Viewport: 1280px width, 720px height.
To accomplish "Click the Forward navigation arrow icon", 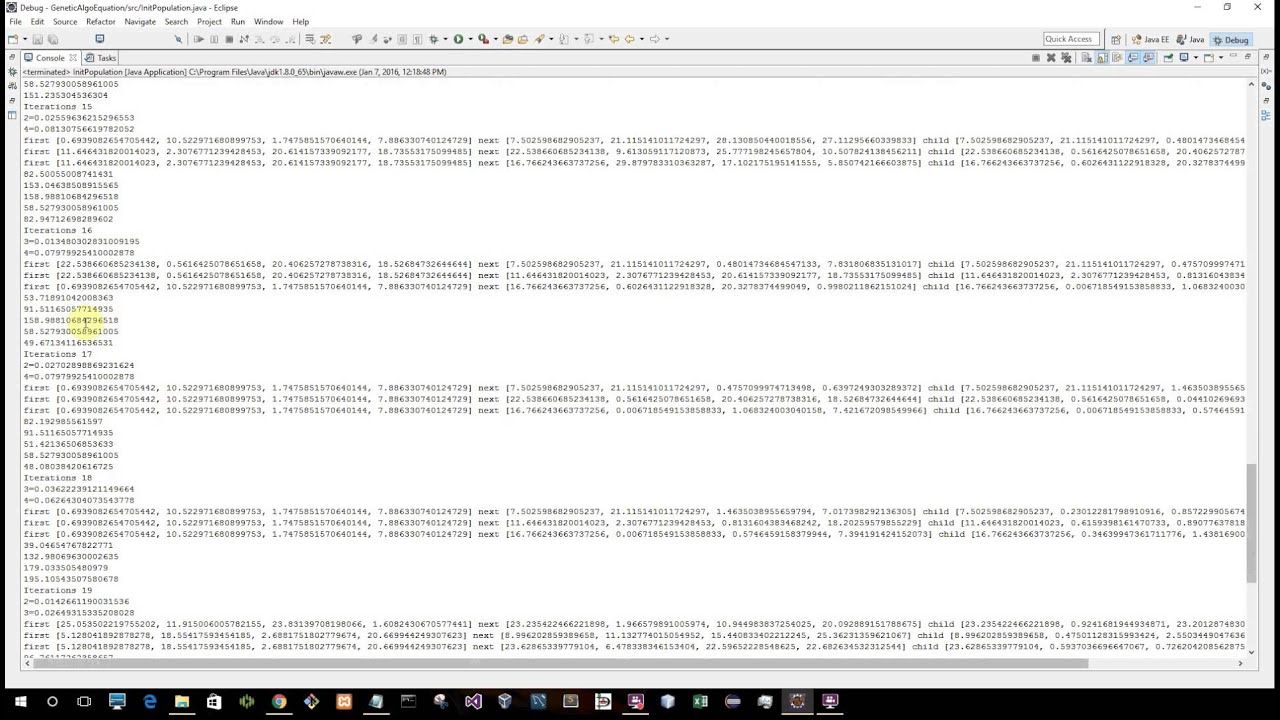I will click(655, 39).
